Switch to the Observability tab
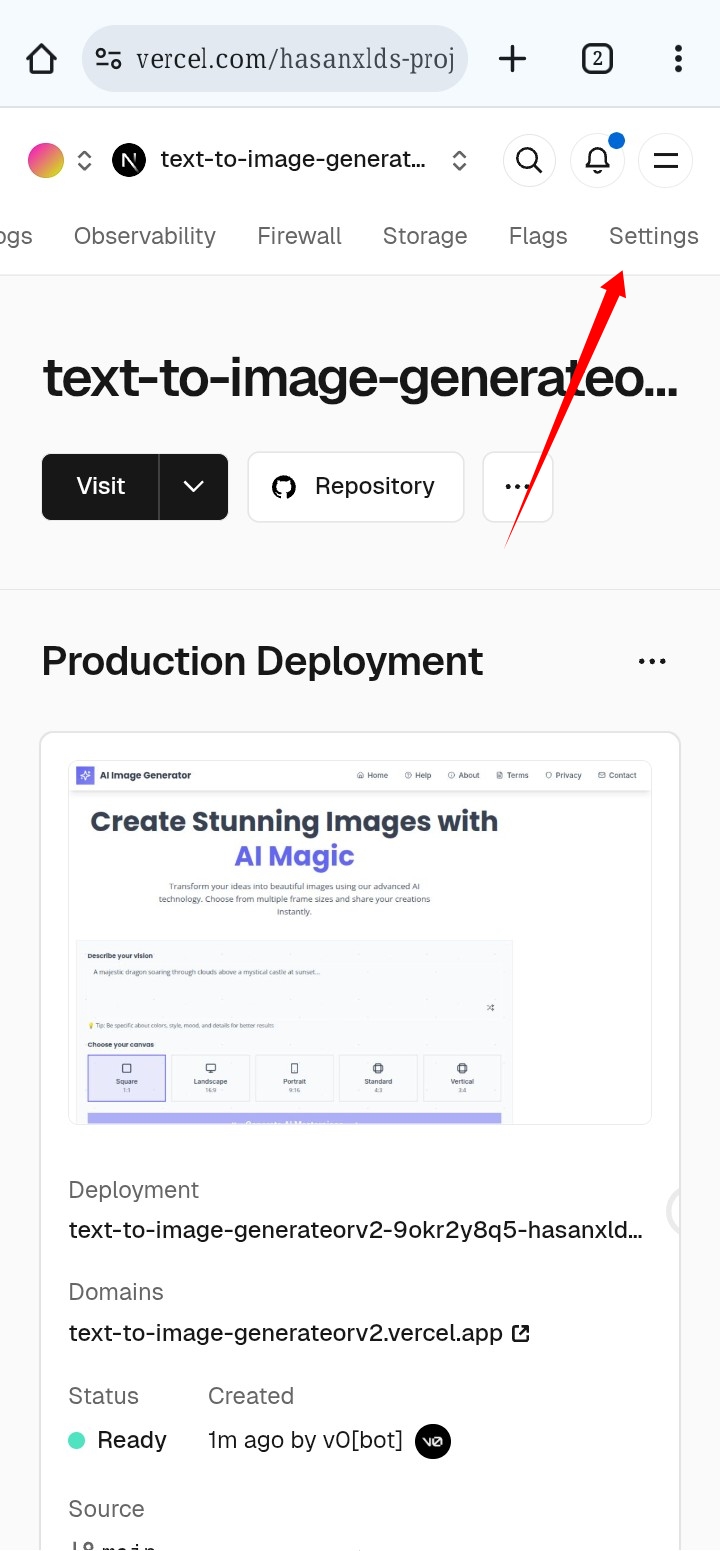This screenshot has width=720, height=1551. point(145,236)
